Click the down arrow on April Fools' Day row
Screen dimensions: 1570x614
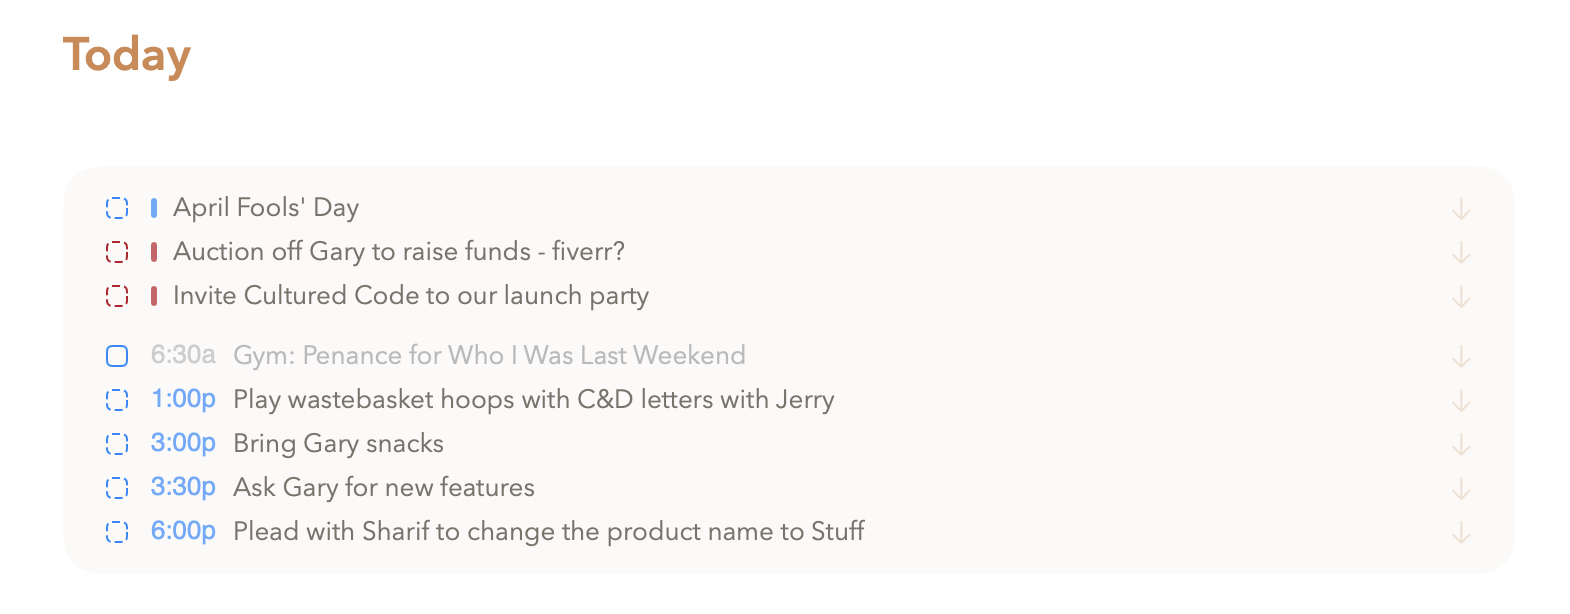(x=1461, y=209)
